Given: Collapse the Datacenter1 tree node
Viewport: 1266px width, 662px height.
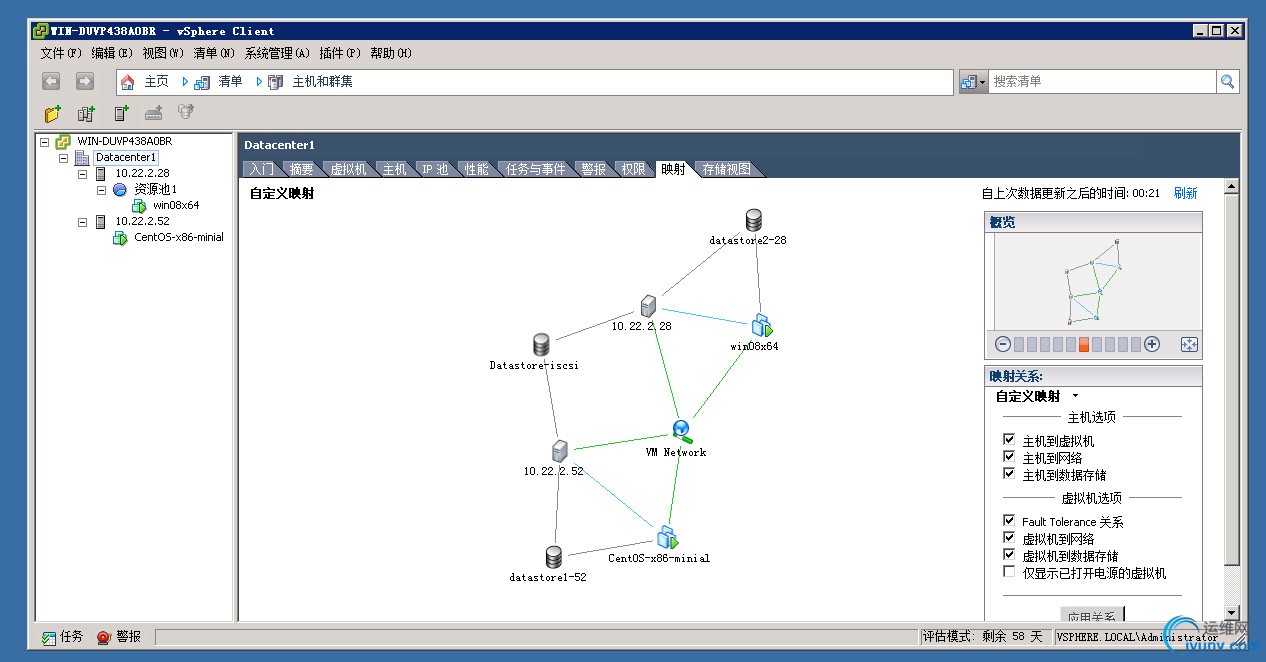Looking at the screenshot, I should point(63,158).
